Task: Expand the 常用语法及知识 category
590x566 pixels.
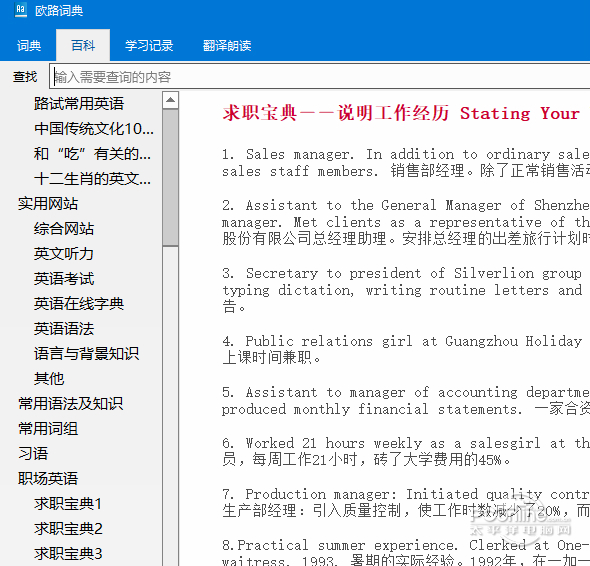Action: [71, 403]
